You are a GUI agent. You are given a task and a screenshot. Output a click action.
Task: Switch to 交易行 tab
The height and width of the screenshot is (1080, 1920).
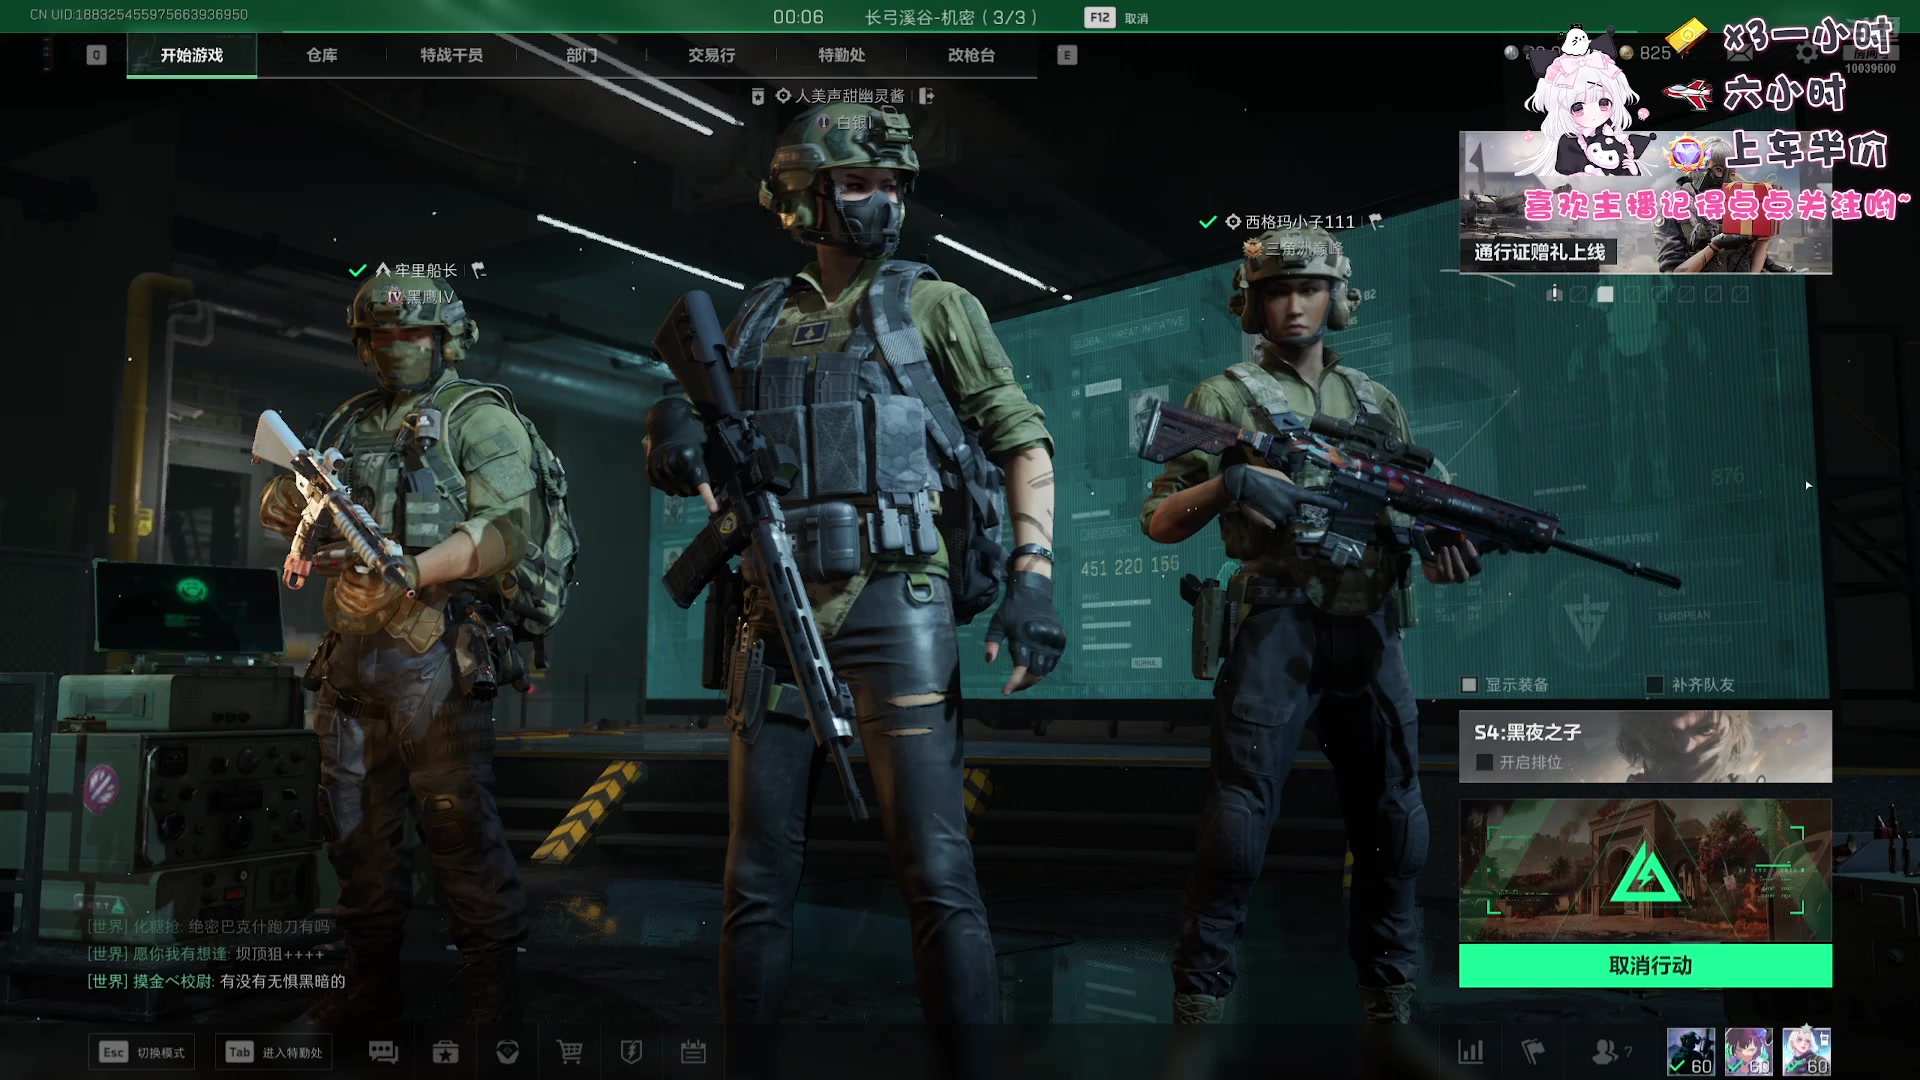[x=712, y=55]
